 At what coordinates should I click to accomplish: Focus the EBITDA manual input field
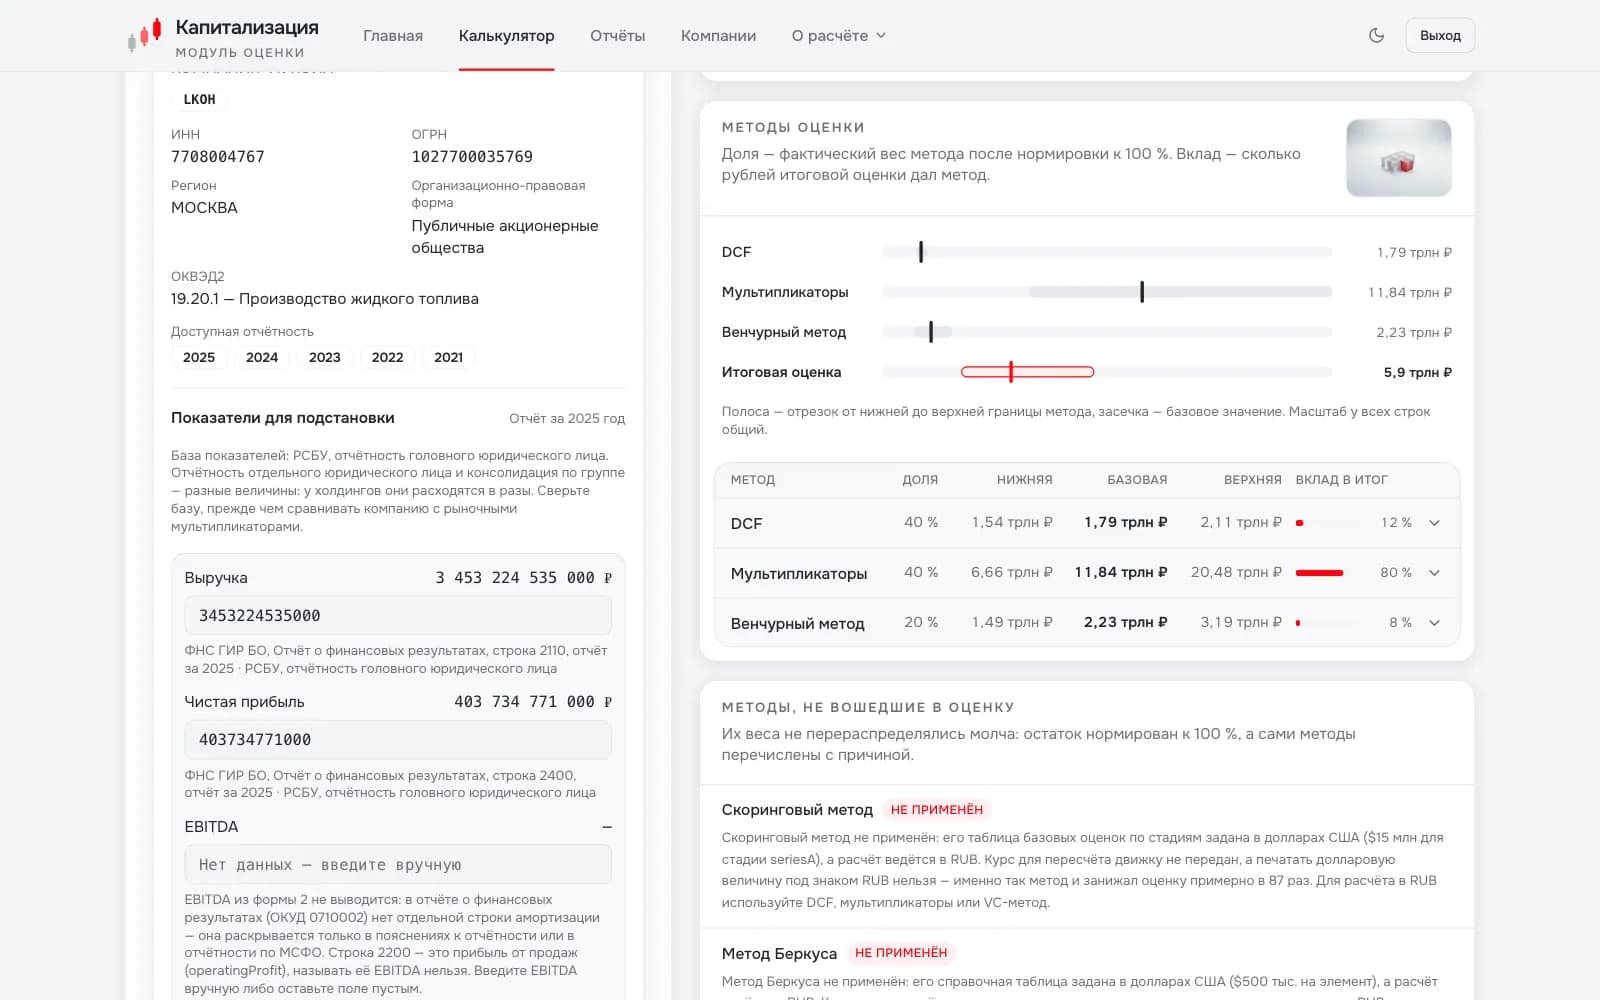tap(398, 865)
